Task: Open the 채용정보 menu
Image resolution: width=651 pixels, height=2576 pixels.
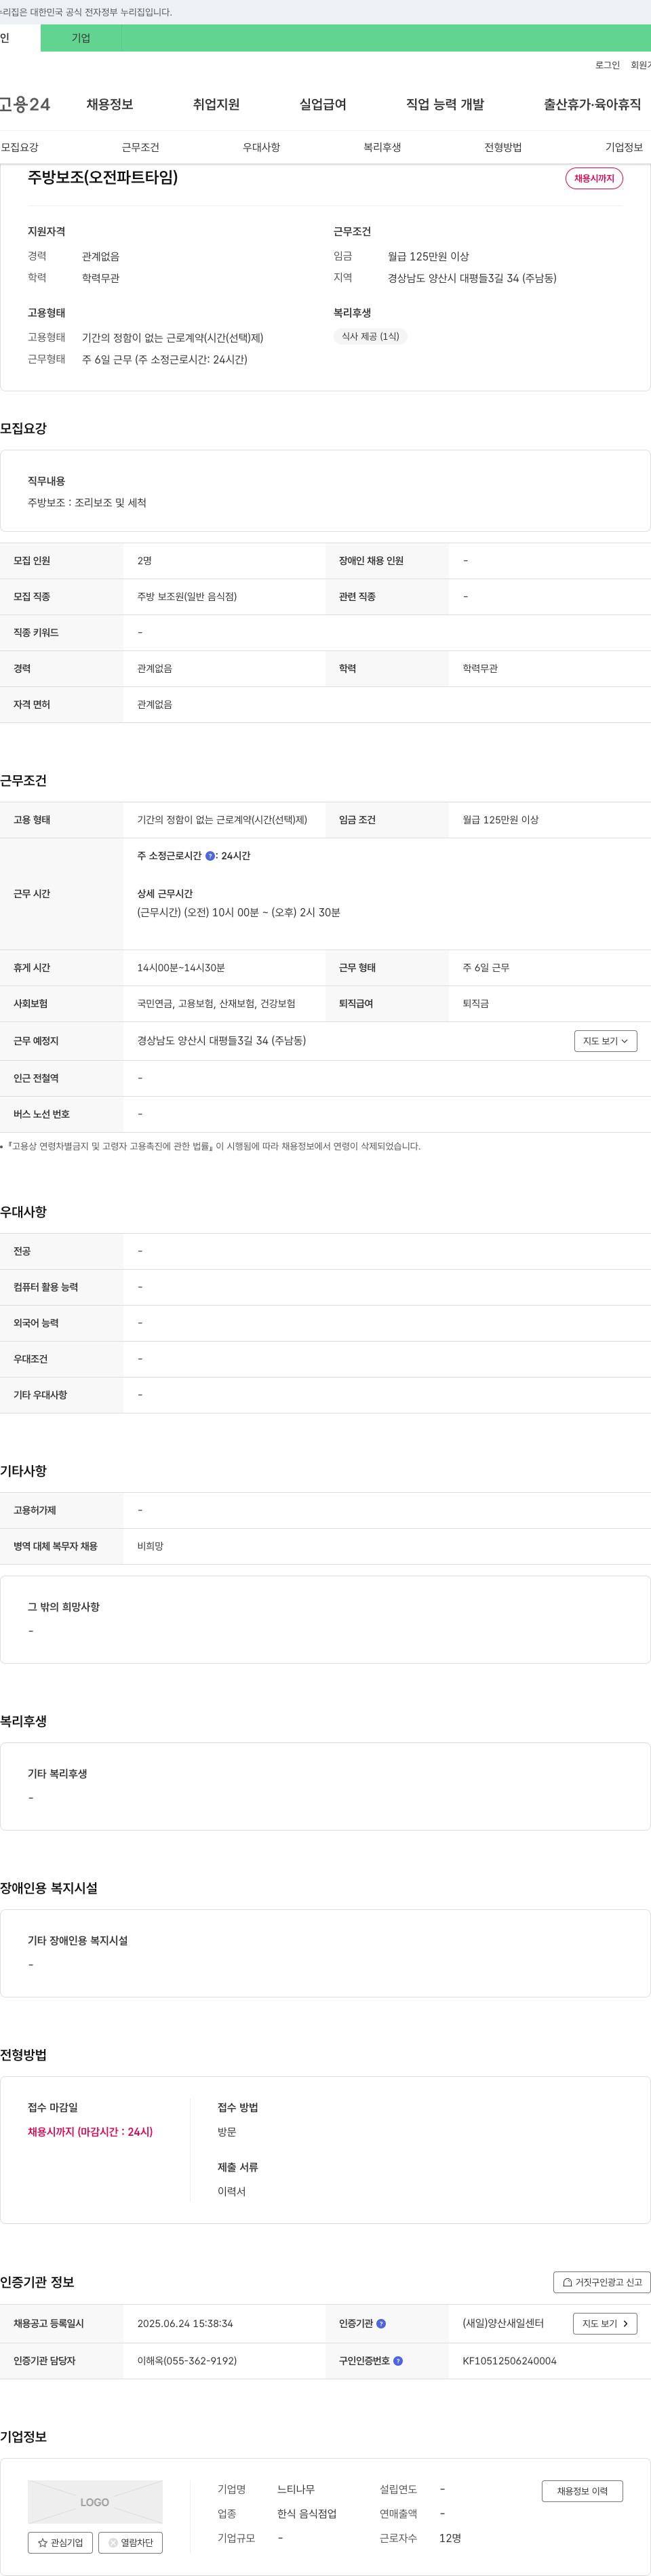Action: pyautogui.click(x=109, y=104)
